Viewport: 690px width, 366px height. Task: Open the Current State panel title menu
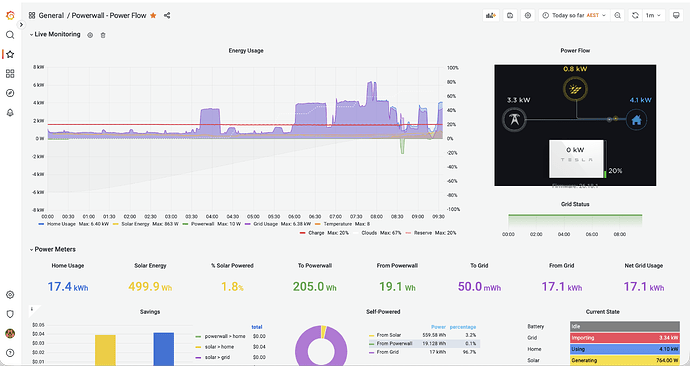[602, 311]
